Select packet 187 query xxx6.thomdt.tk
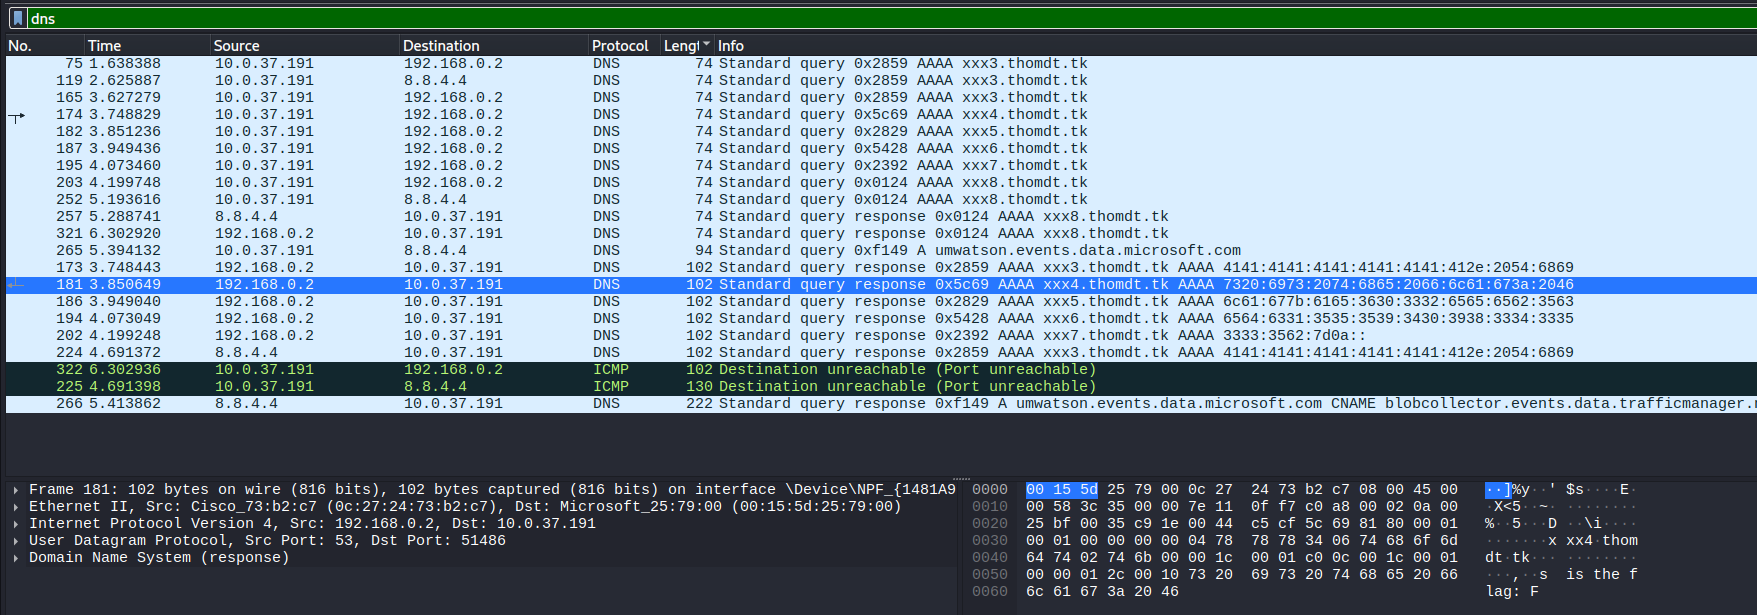This screenshot has height=615, width=1757. 881,149
